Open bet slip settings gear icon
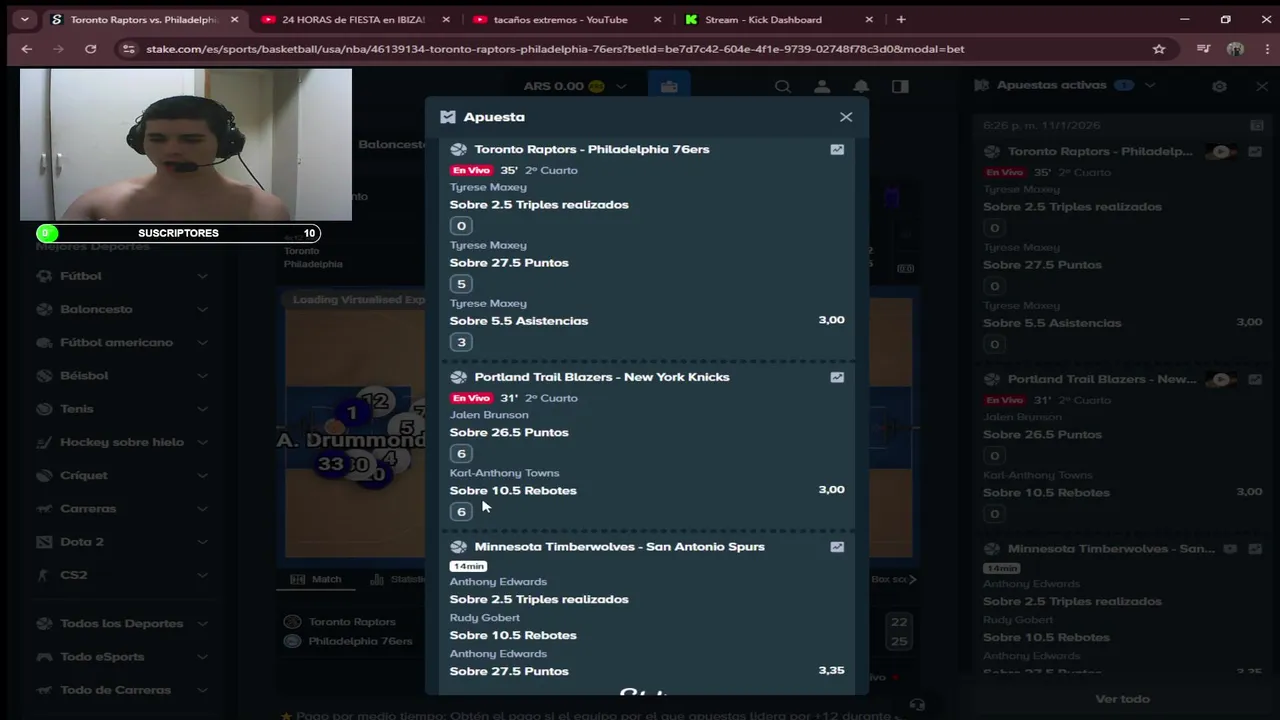The image size is (1280, 720). tap(1219, 86)
